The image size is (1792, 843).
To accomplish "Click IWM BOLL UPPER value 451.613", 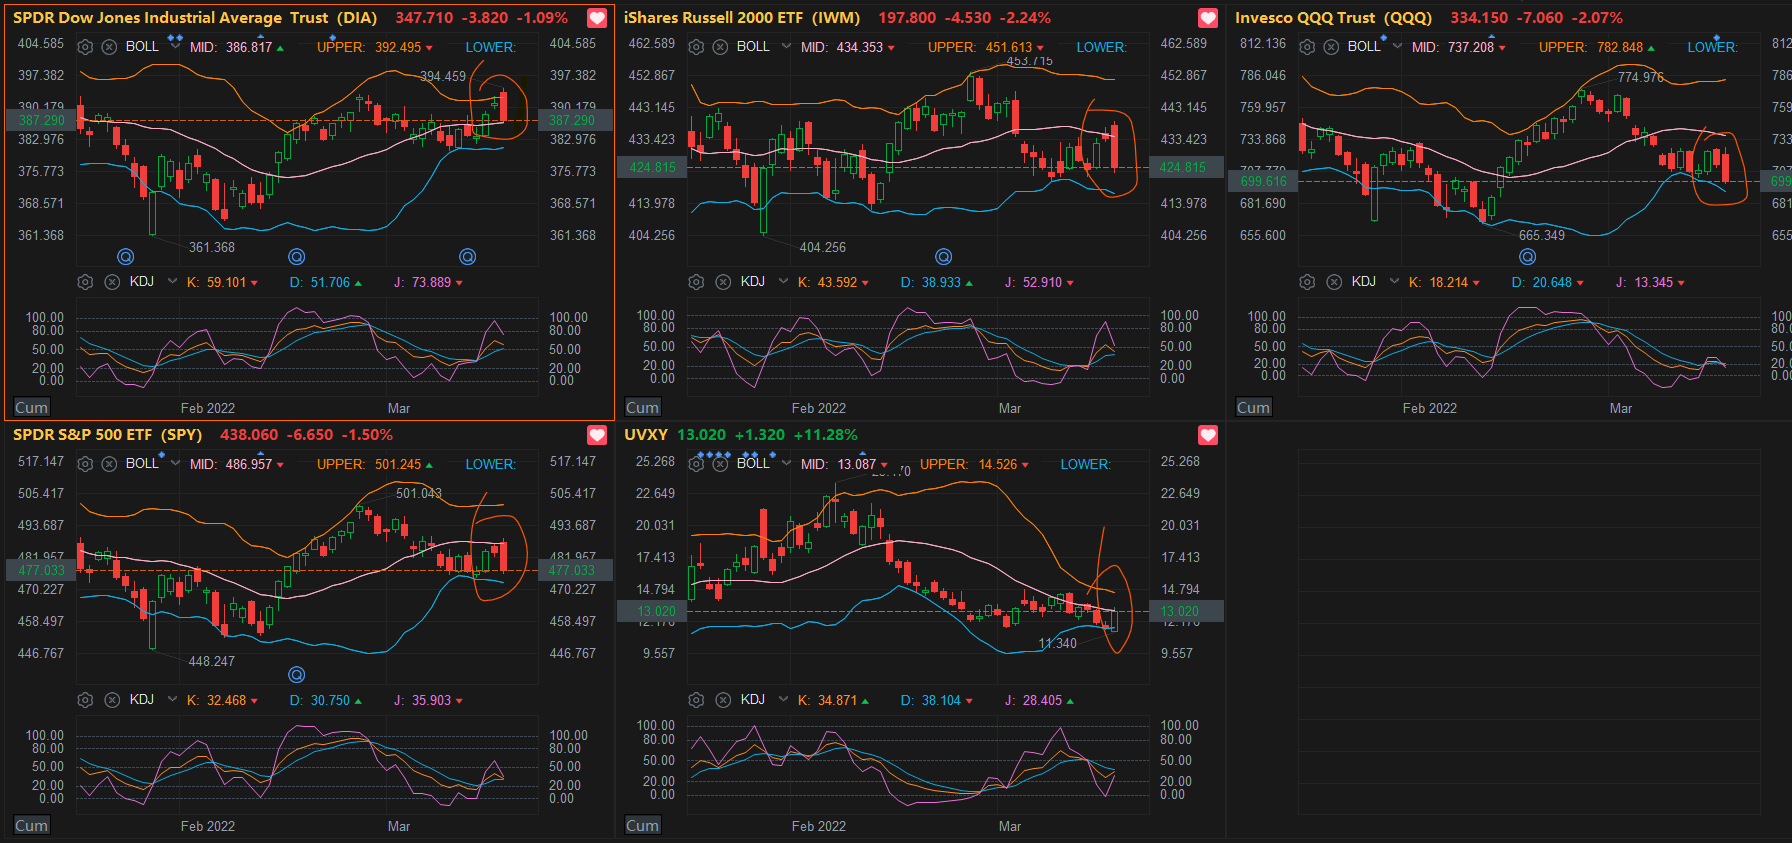I will (1009, 47).
